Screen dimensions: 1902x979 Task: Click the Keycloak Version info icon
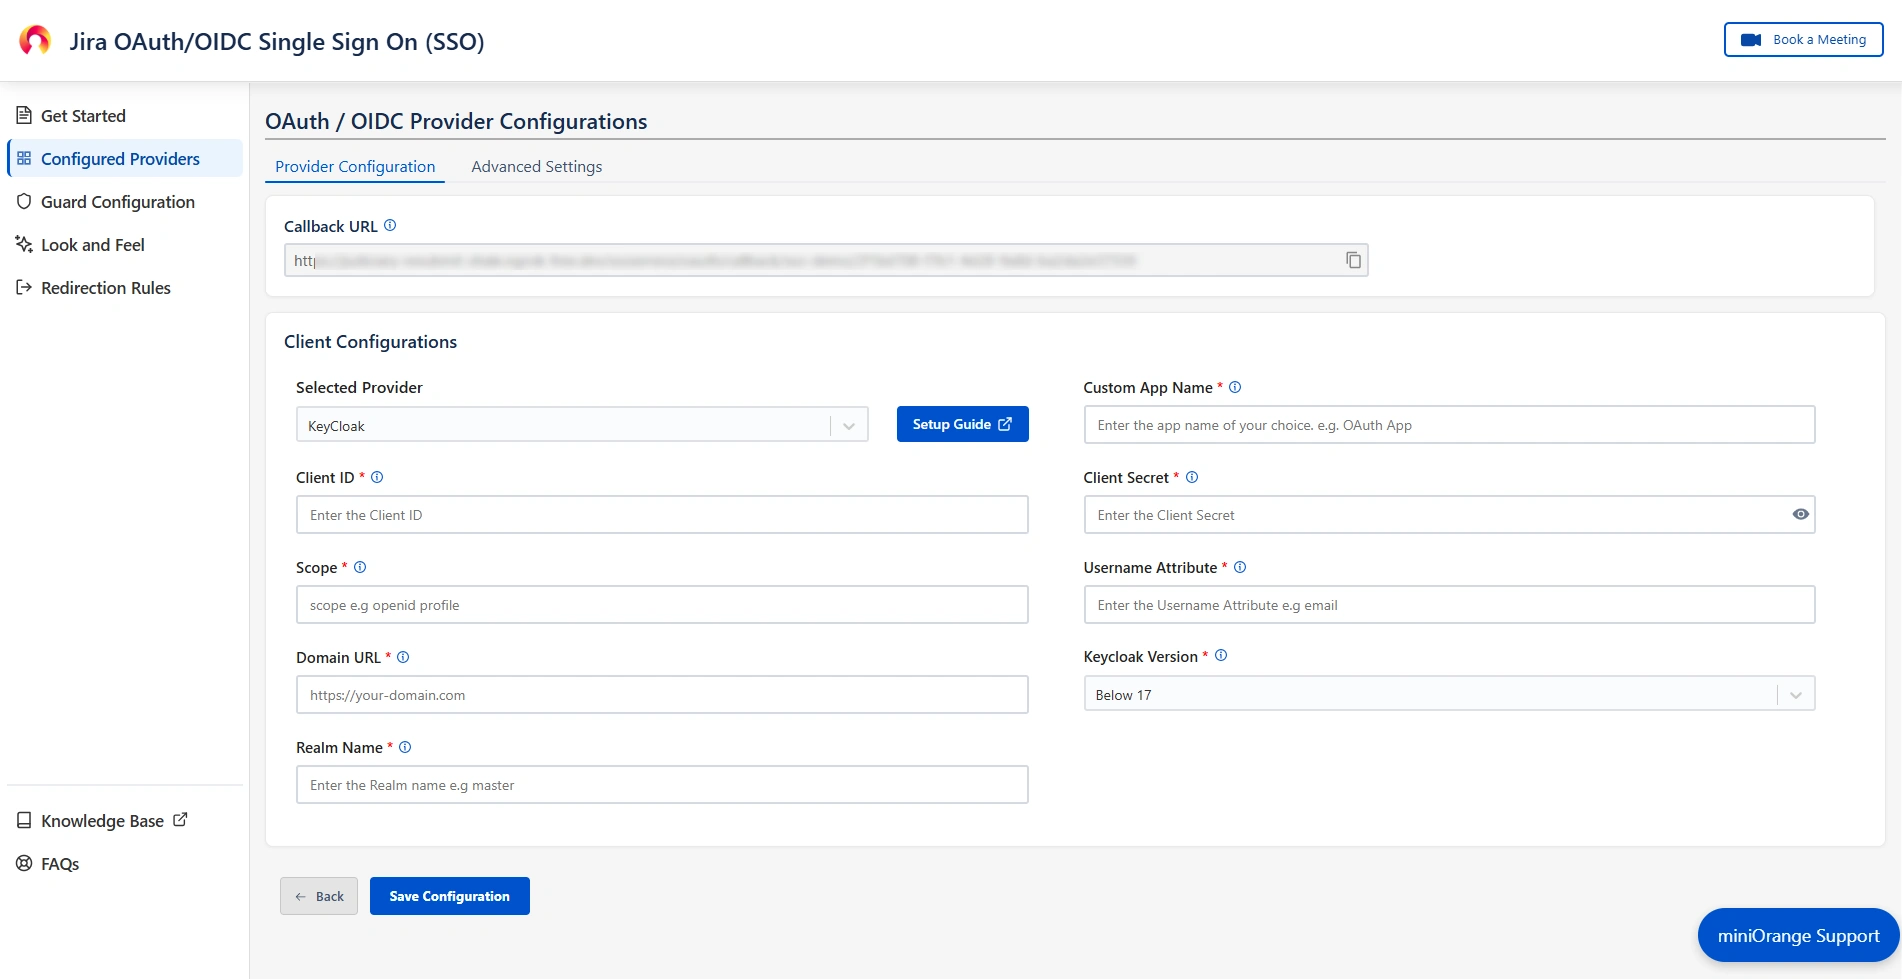(1221, 656)
